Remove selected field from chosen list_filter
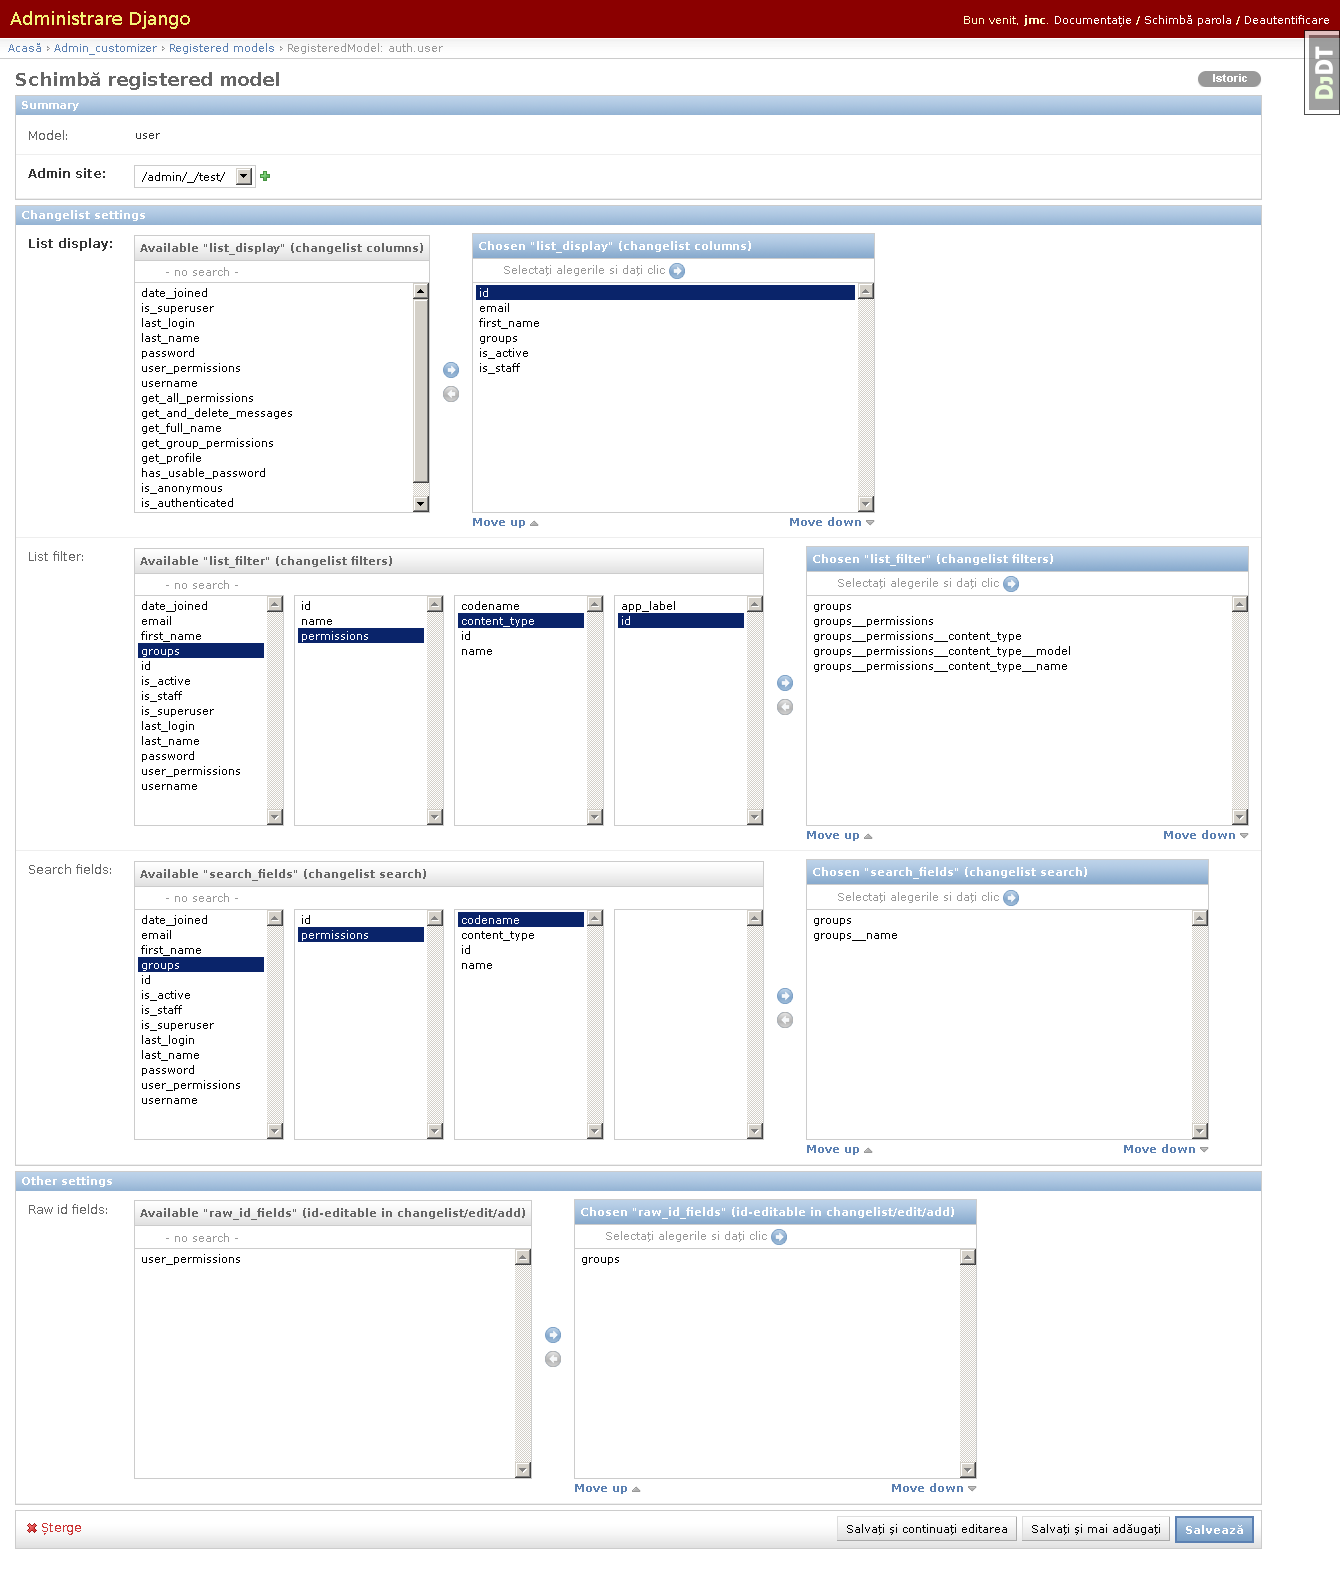This screenshot has width=1340, height=1583. tap(785, 707)
